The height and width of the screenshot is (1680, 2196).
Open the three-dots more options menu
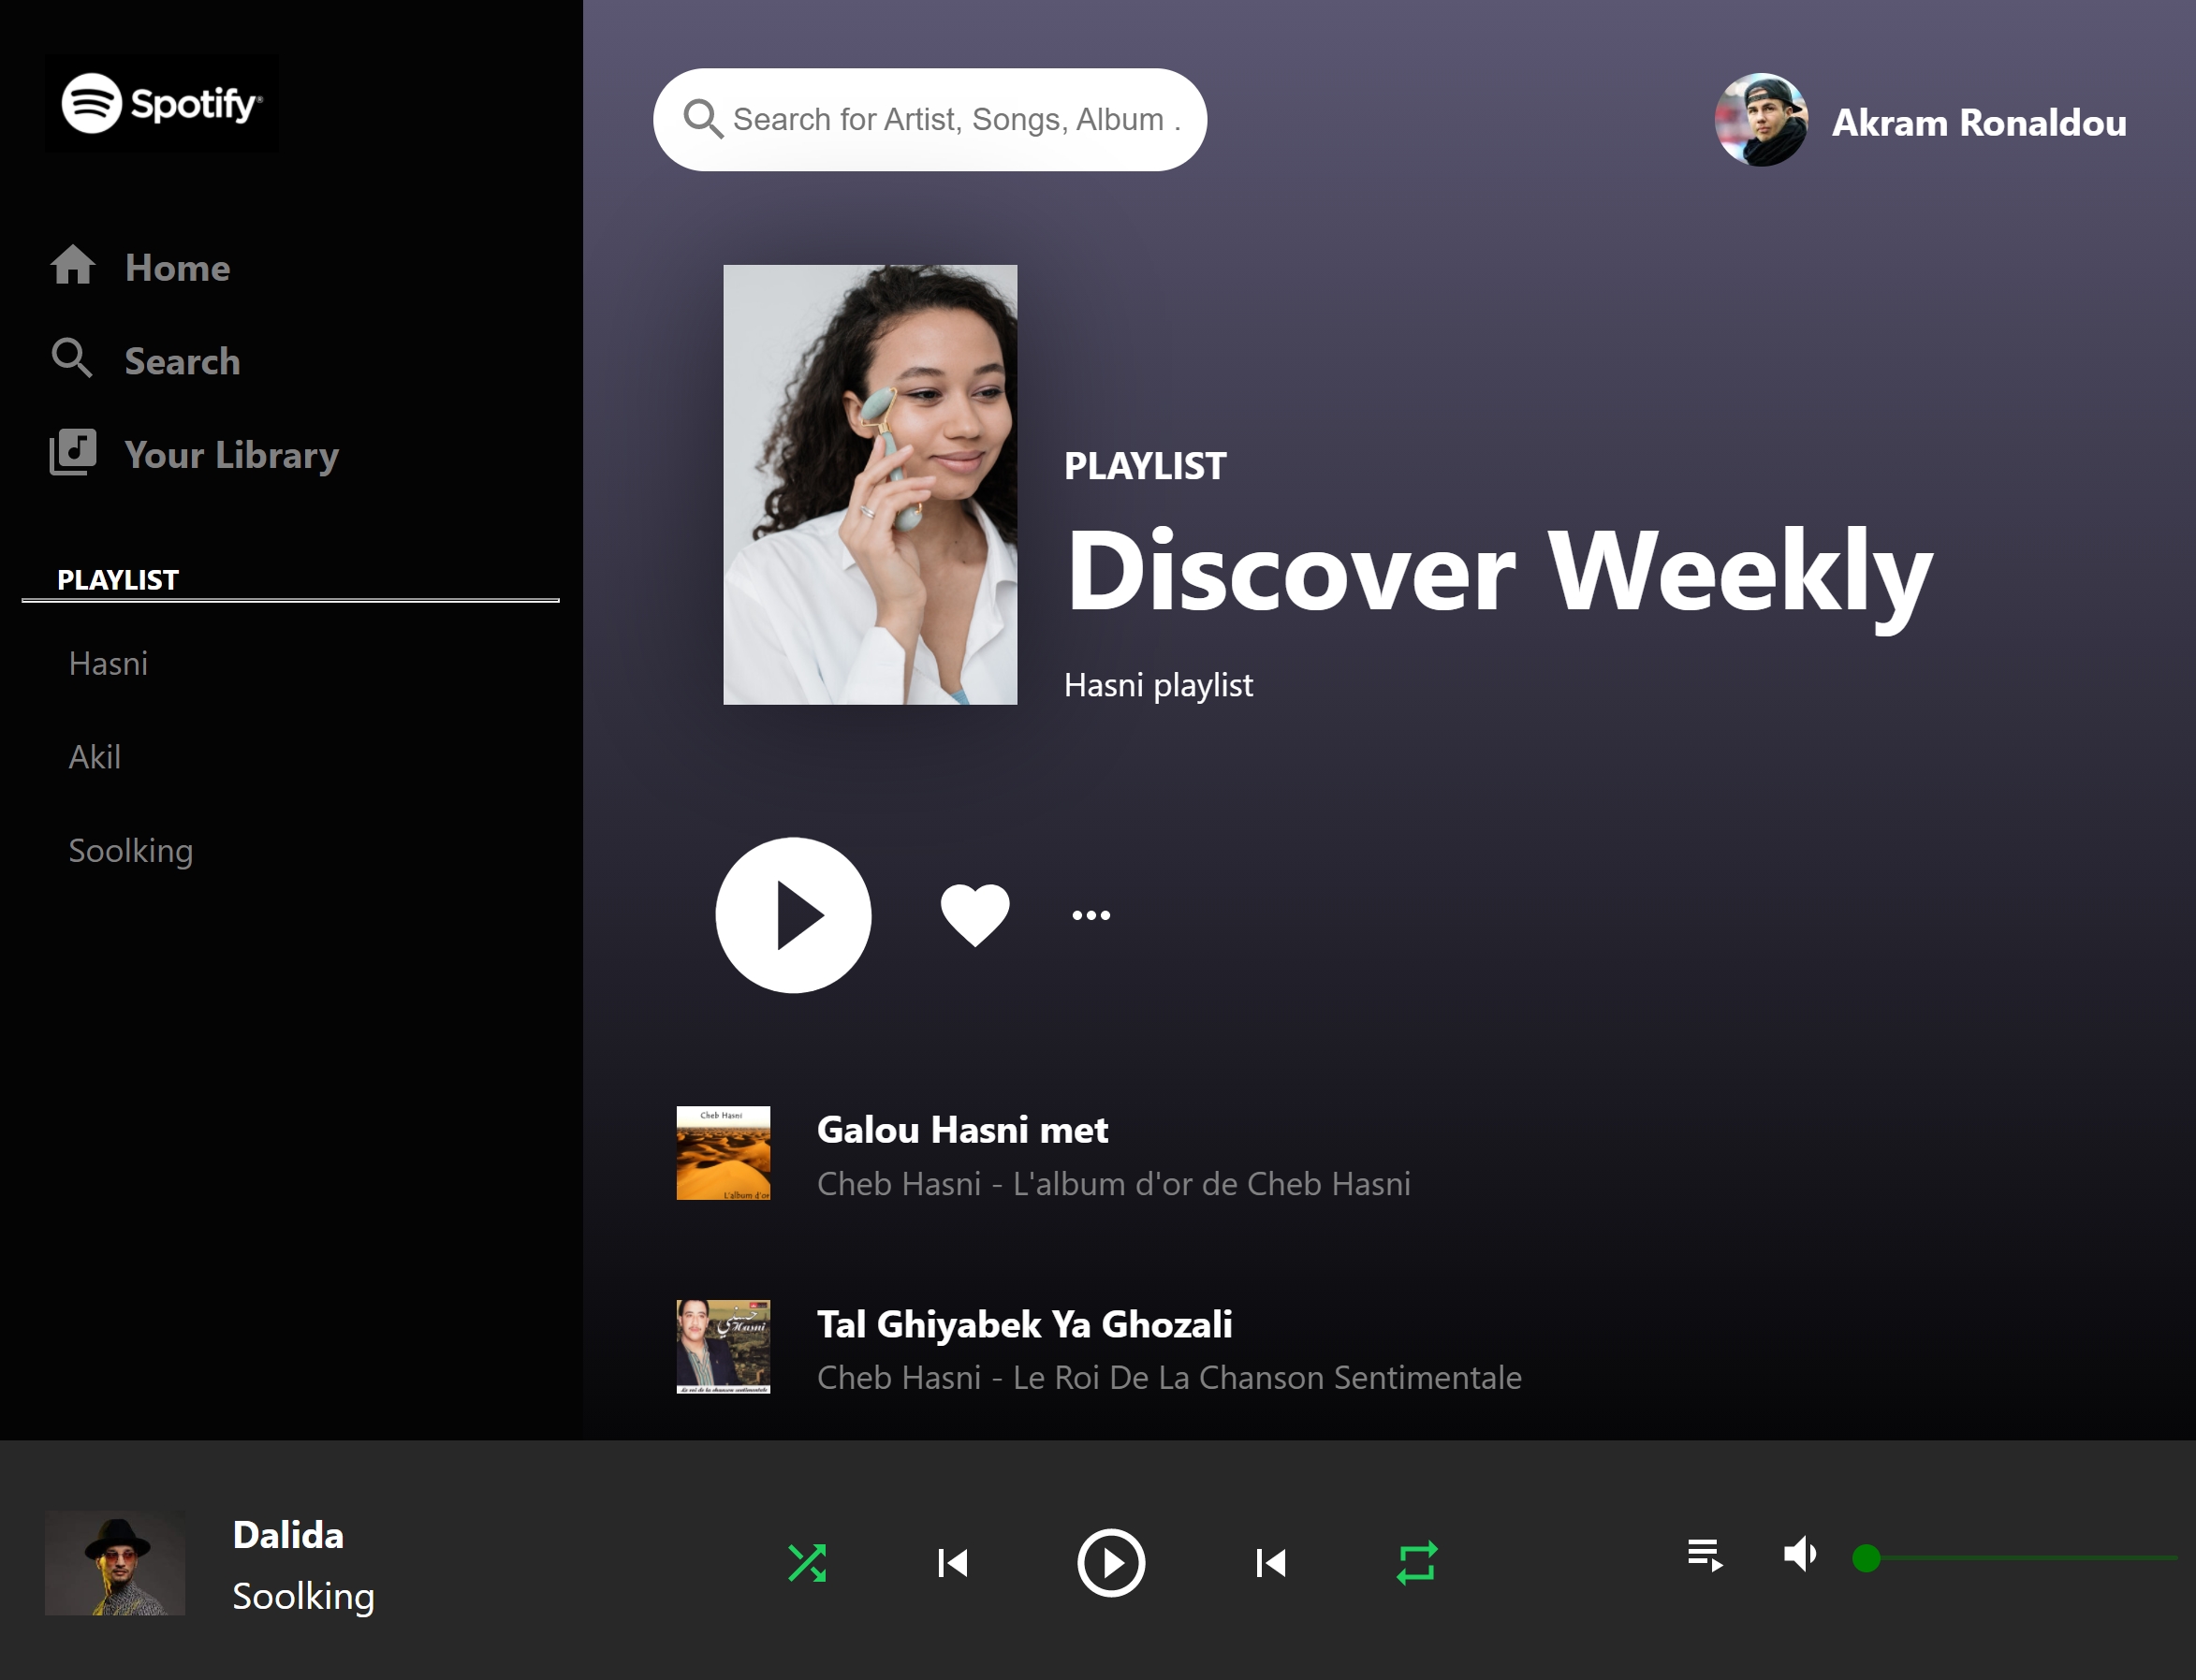pyautogui.click(x=1090, y=915)
